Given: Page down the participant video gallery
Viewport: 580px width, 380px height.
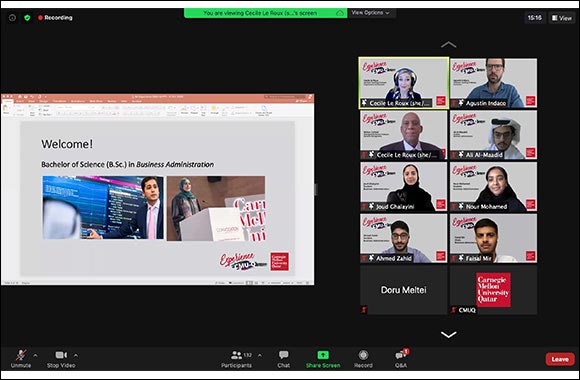Looking at the screenshot, I should point(448,334).
